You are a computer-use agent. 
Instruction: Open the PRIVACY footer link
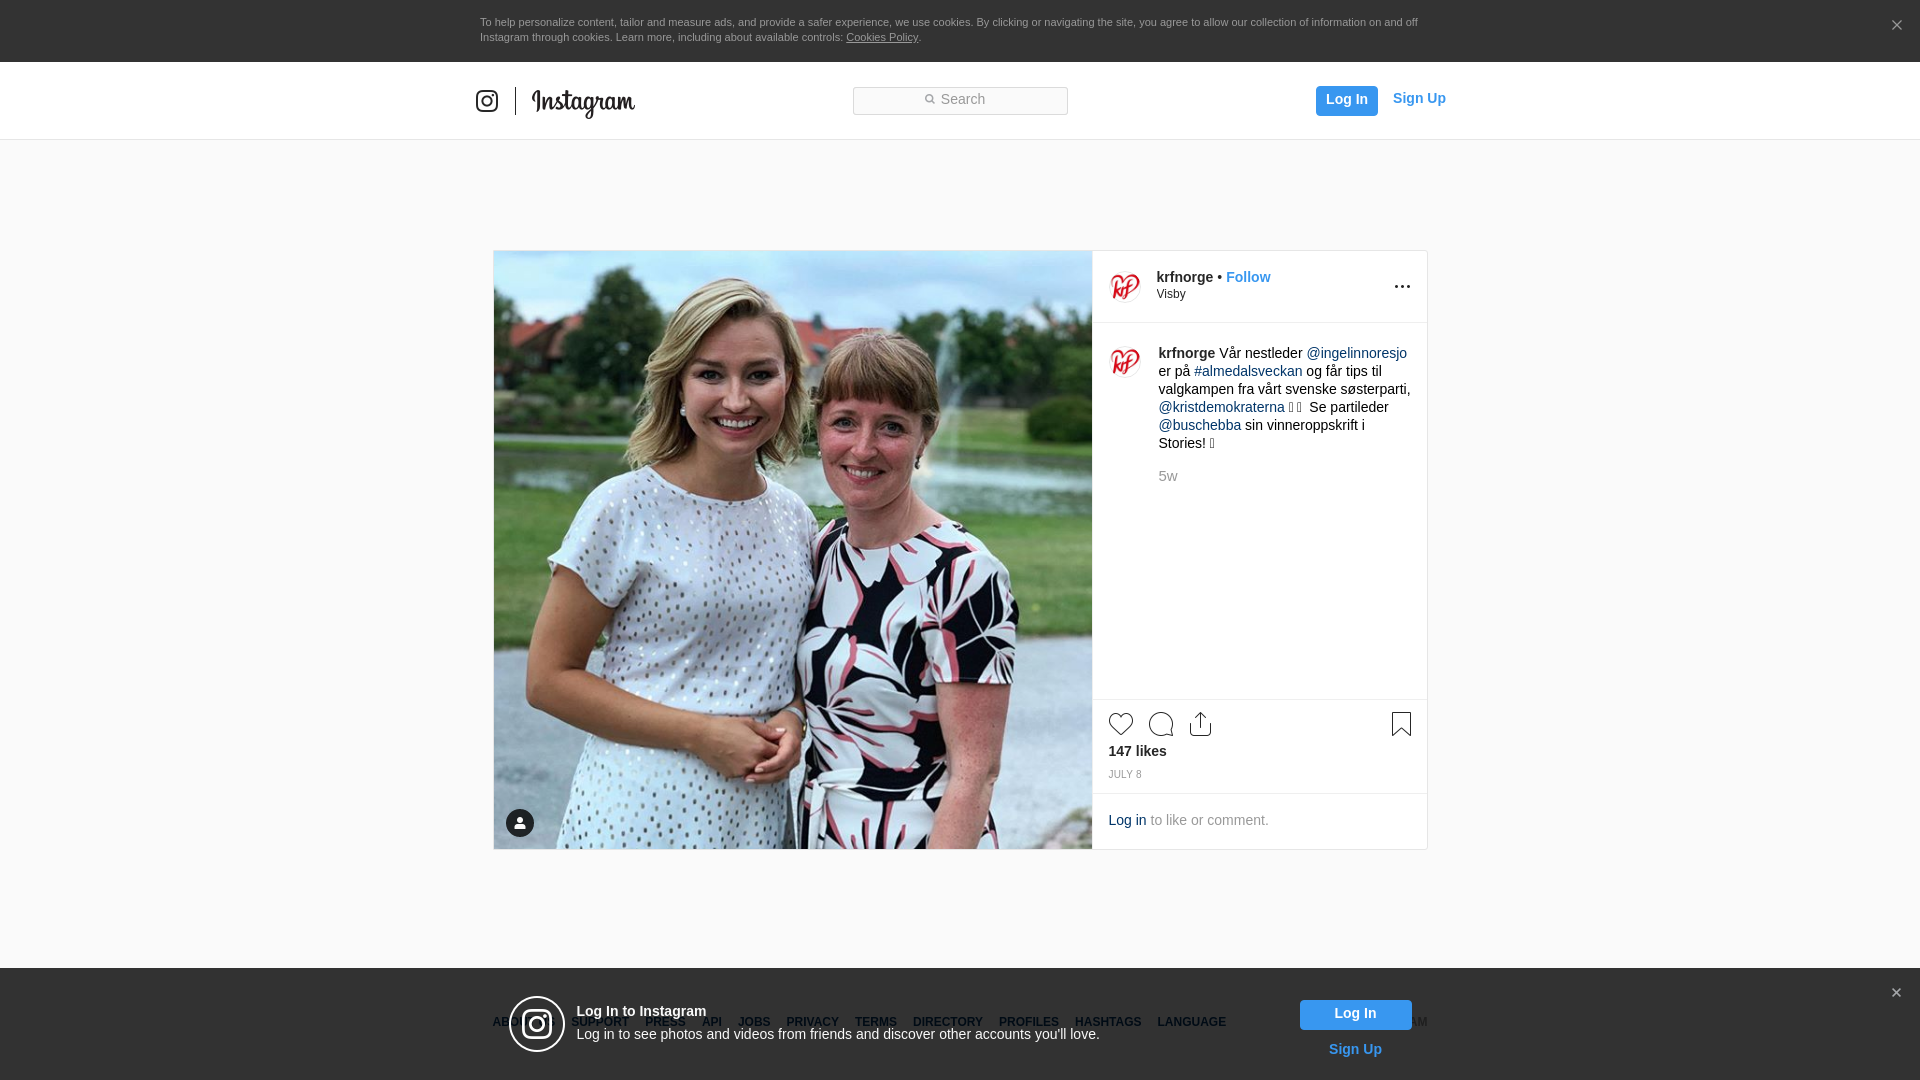(812, 1022)
